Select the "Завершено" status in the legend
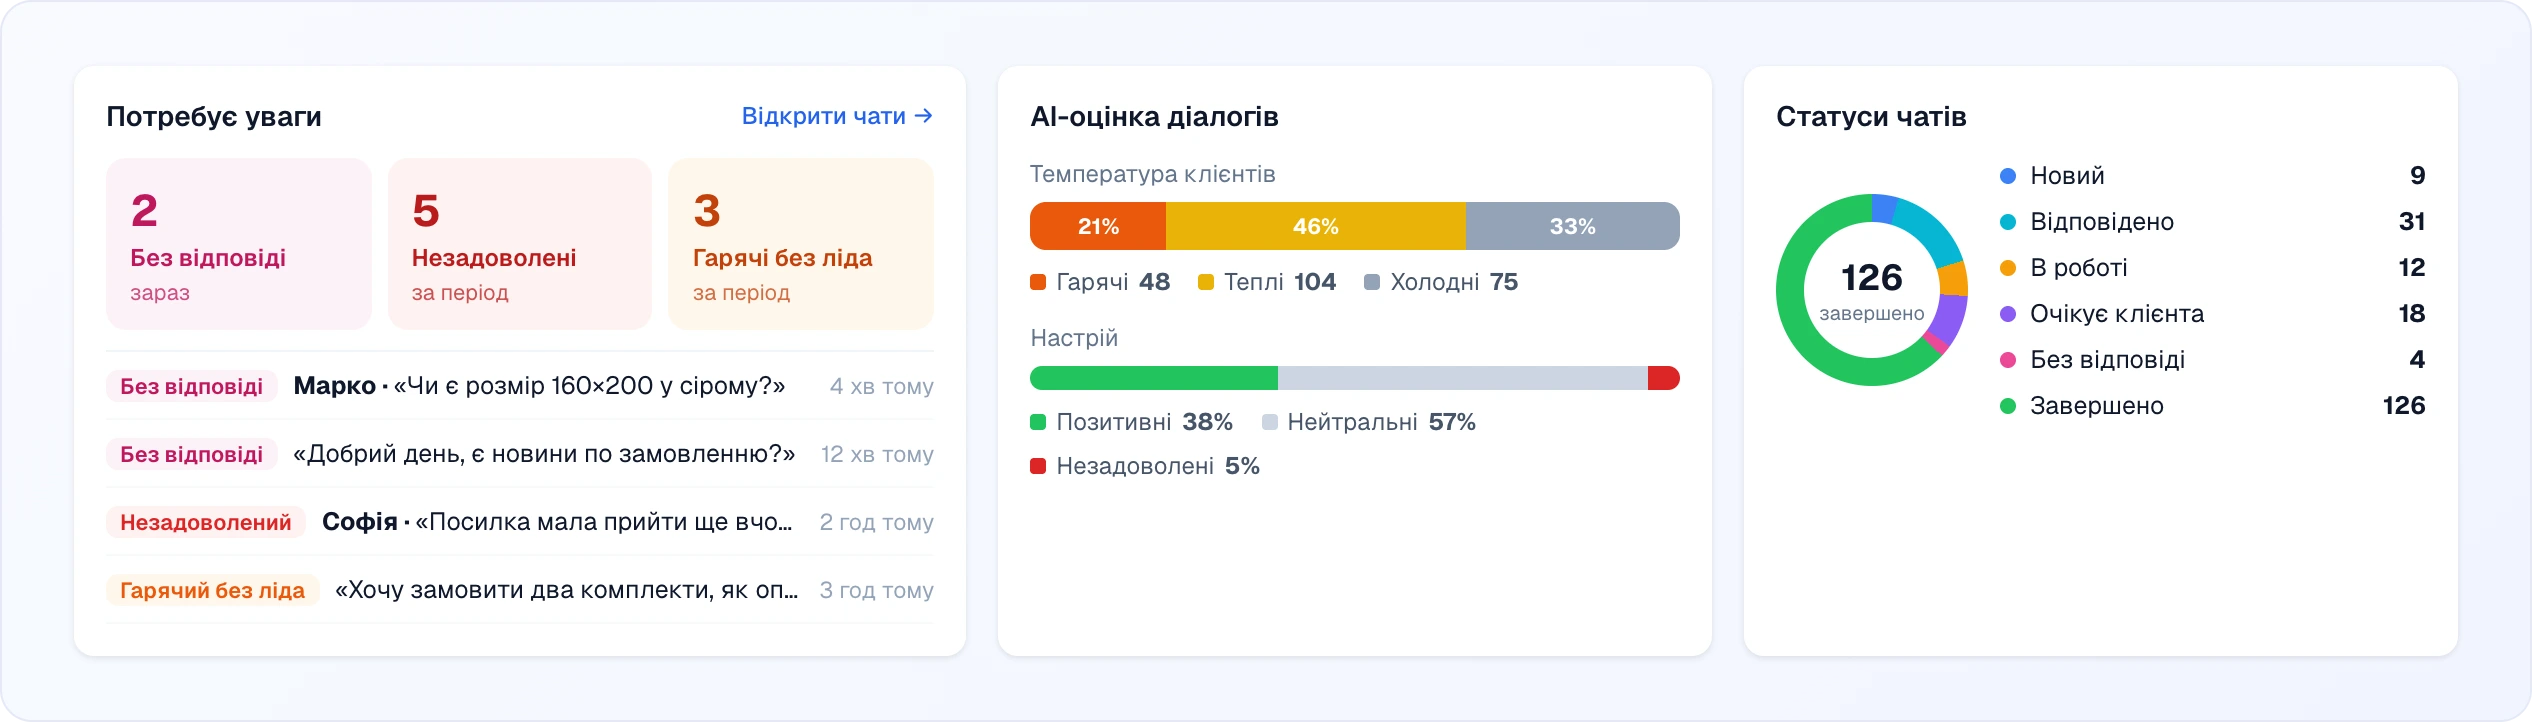This screenshot has height=722, width=2532. tap(2212, 406)
